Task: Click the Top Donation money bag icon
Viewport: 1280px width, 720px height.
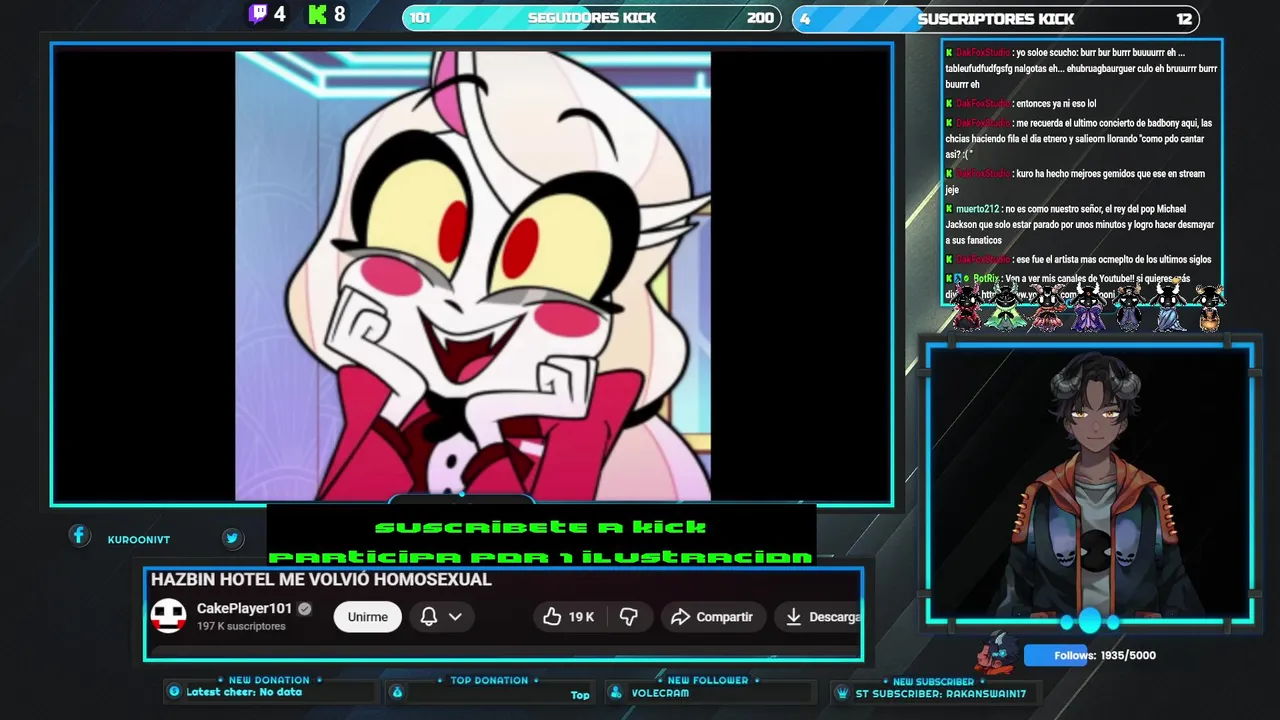Action: coord(397,692)
